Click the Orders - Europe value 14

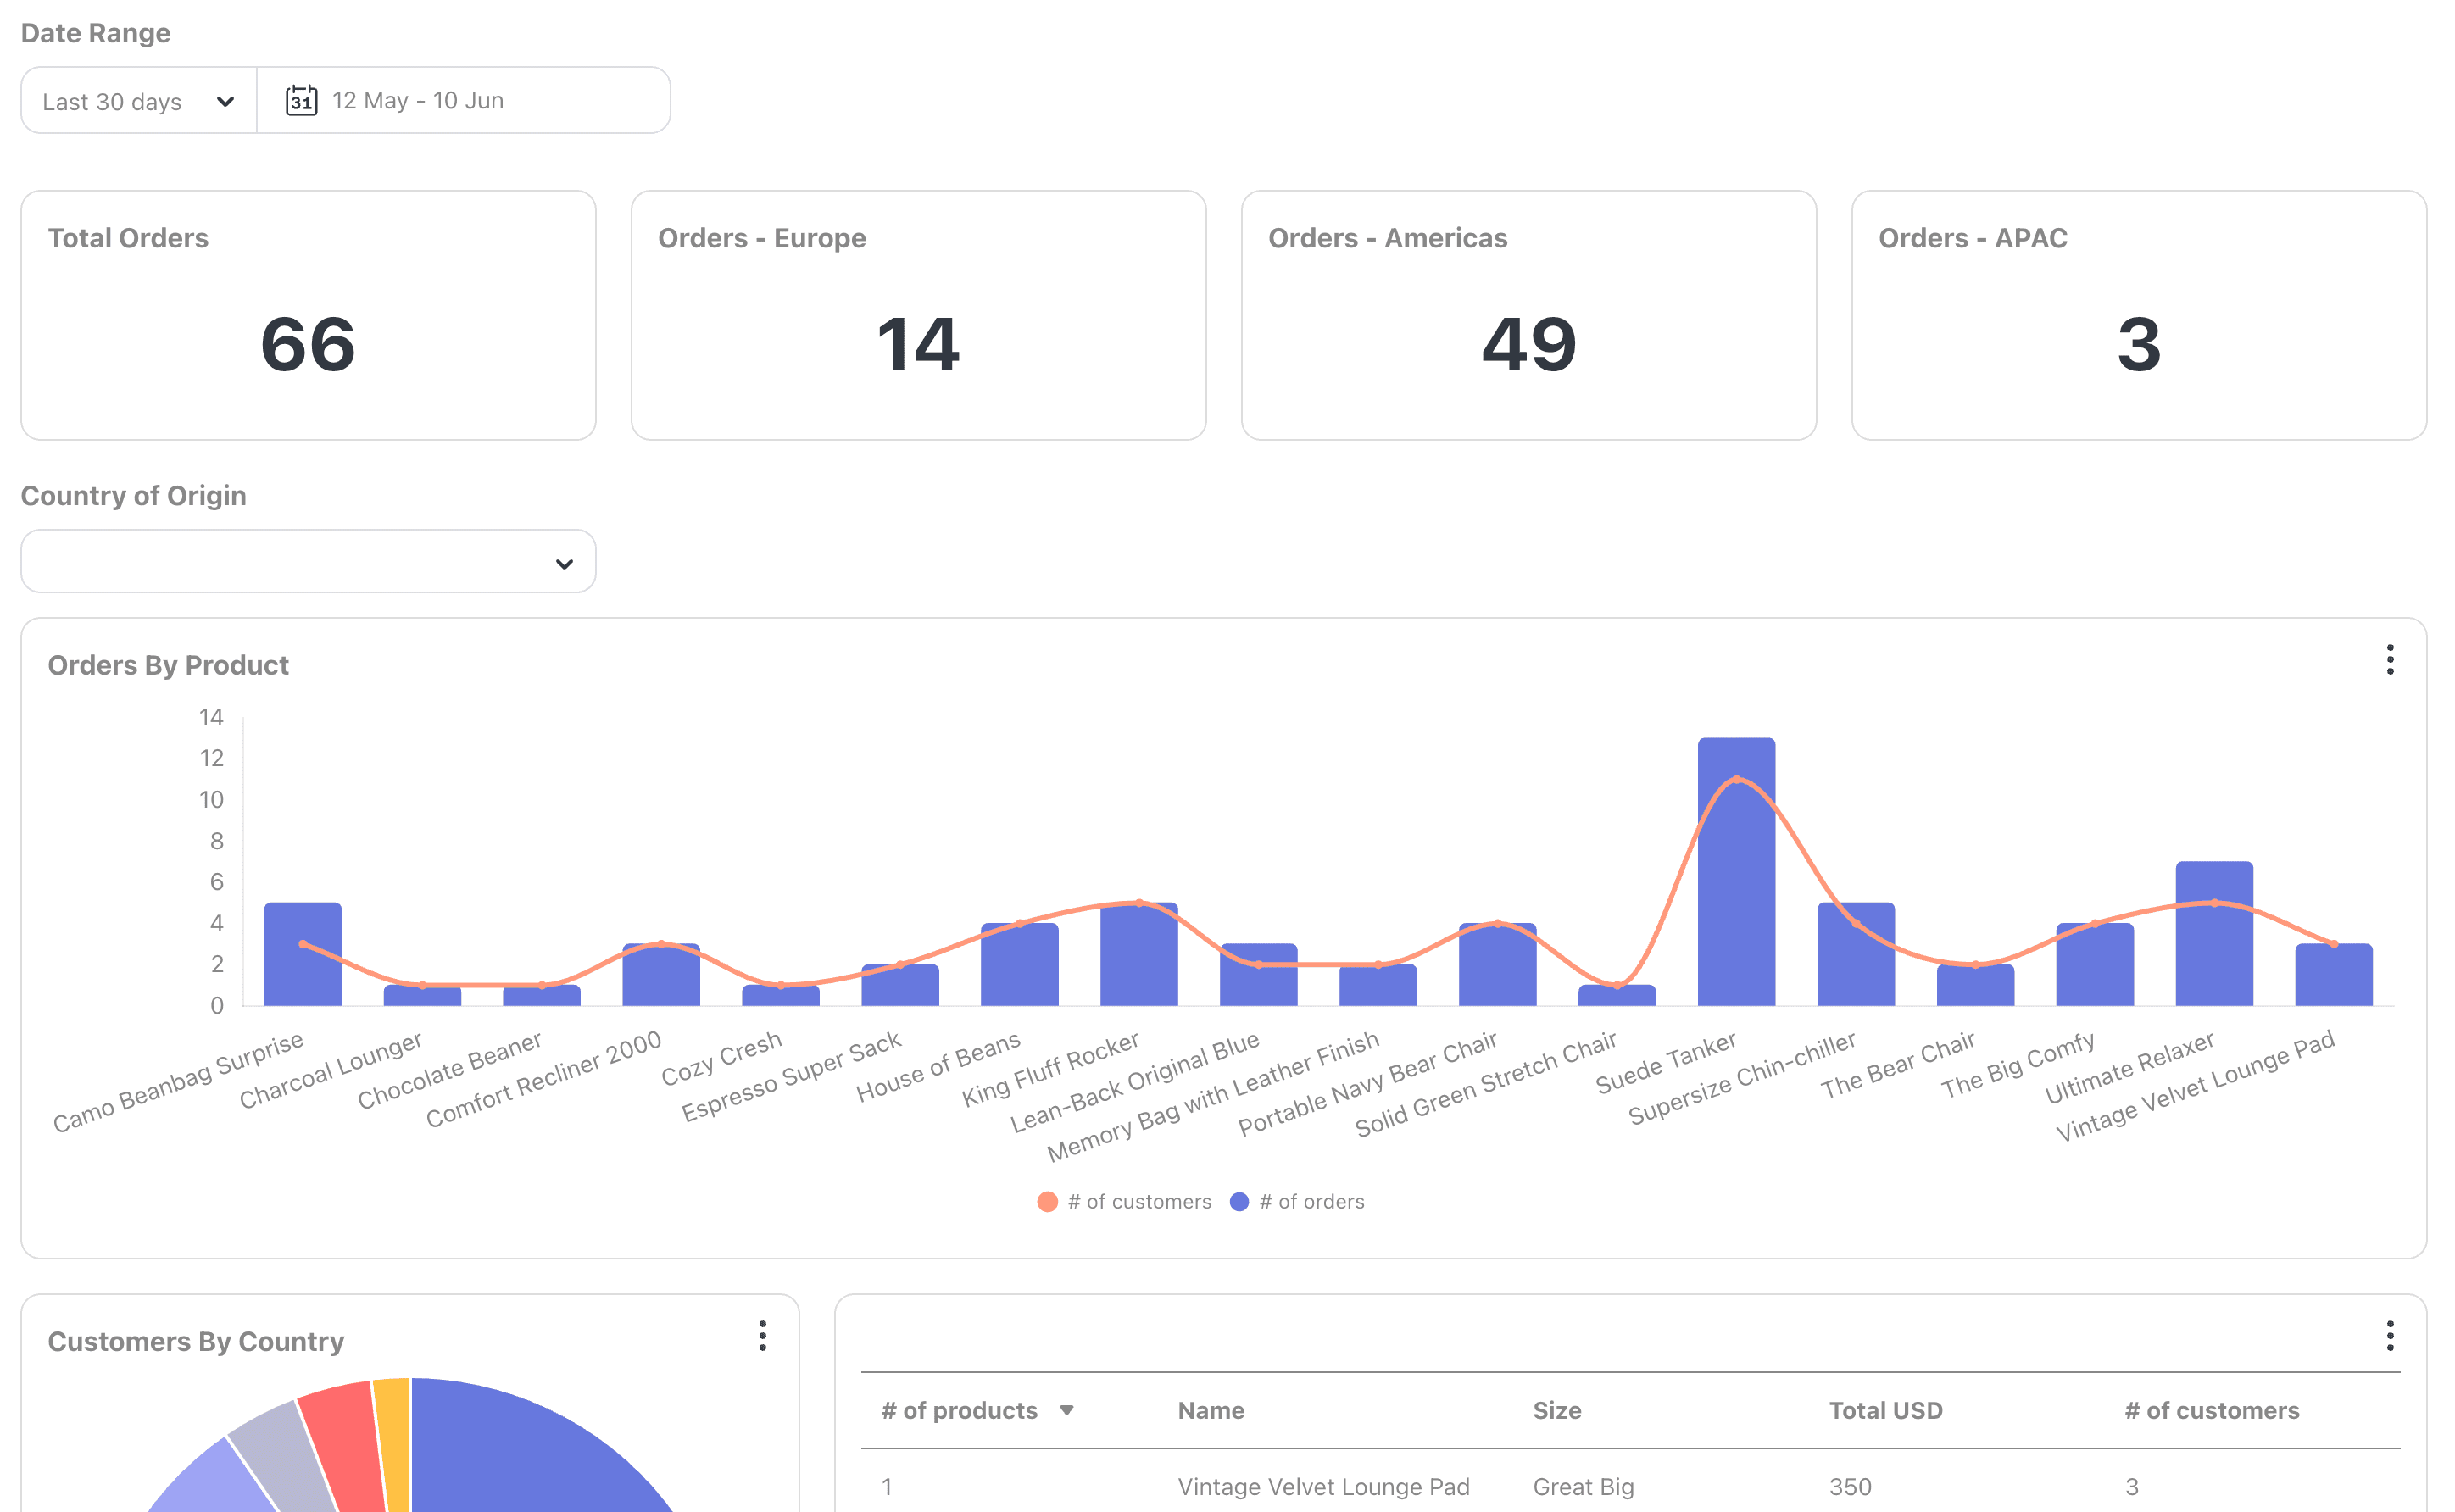tap(918, 344)
